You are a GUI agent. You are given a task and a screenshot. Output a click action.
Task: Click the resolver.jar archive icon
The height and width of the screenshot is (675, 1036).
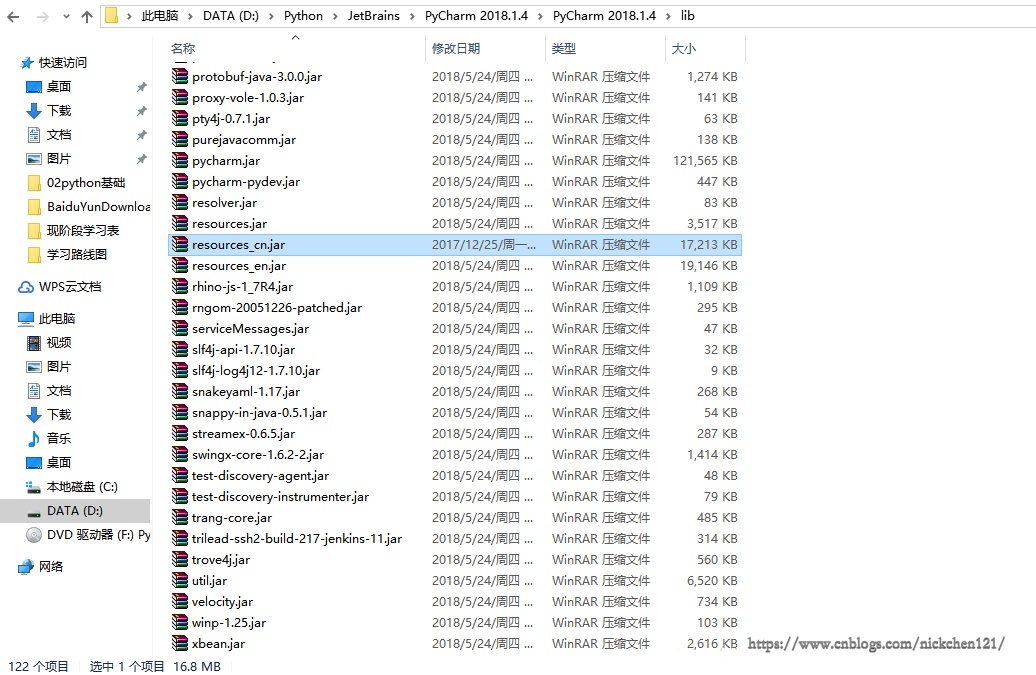click(x=180, y=202)
